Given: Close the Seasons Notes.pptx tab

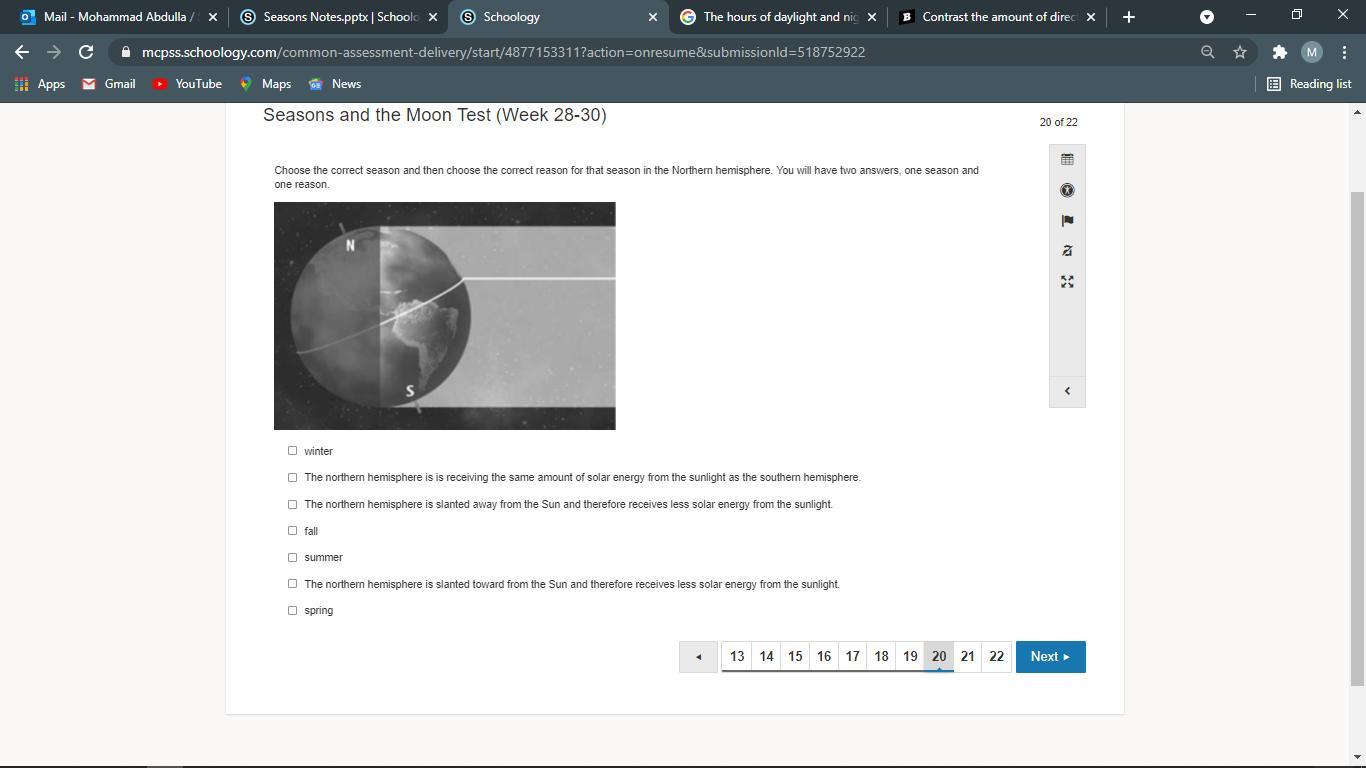Looking at the screenshot, I should tap(433, 17).
